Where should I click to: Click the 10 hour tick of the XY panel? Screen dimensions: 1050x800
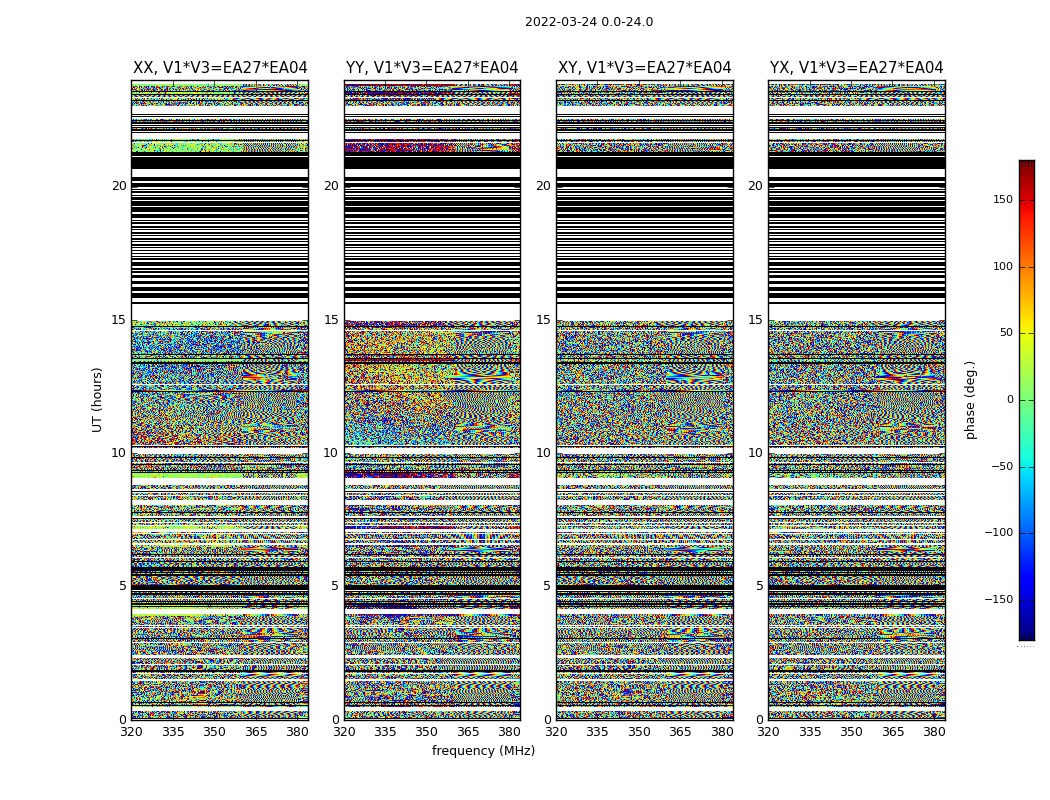(544, 453)
